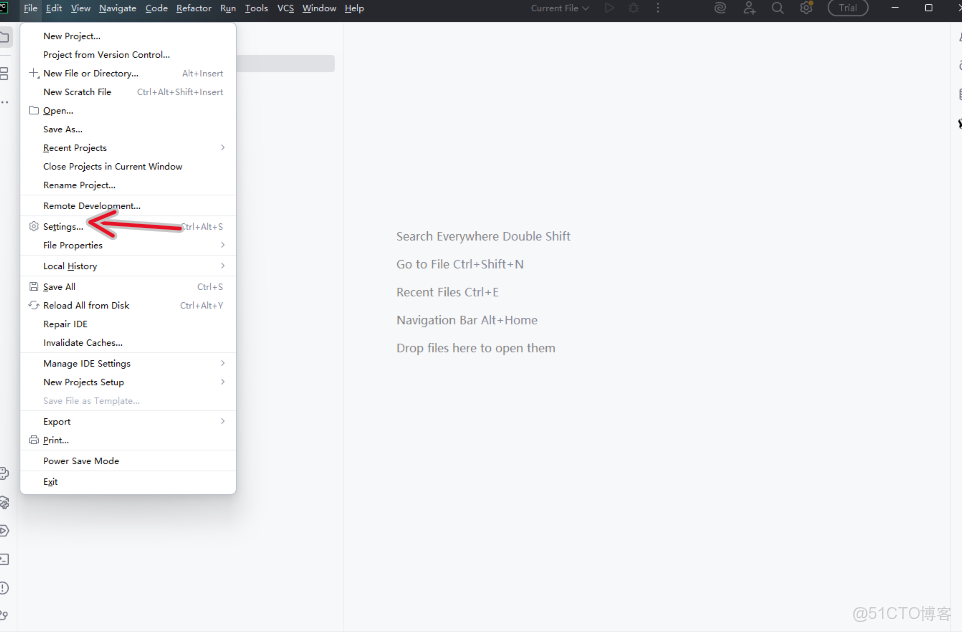This screenshot has width=962, height=632.
Task: Click More tool windows ellipsis icon
Action: click(x=4, y=102)
